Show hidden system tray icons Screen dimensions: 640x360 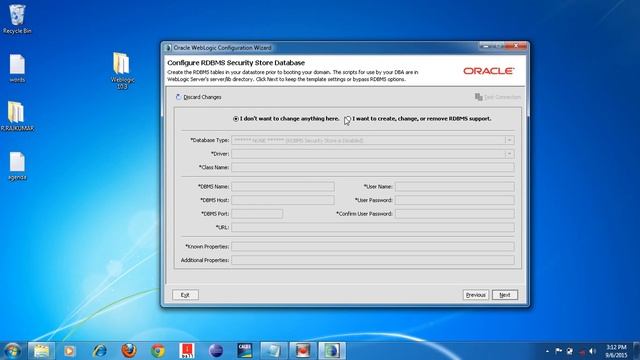[547, 351]
